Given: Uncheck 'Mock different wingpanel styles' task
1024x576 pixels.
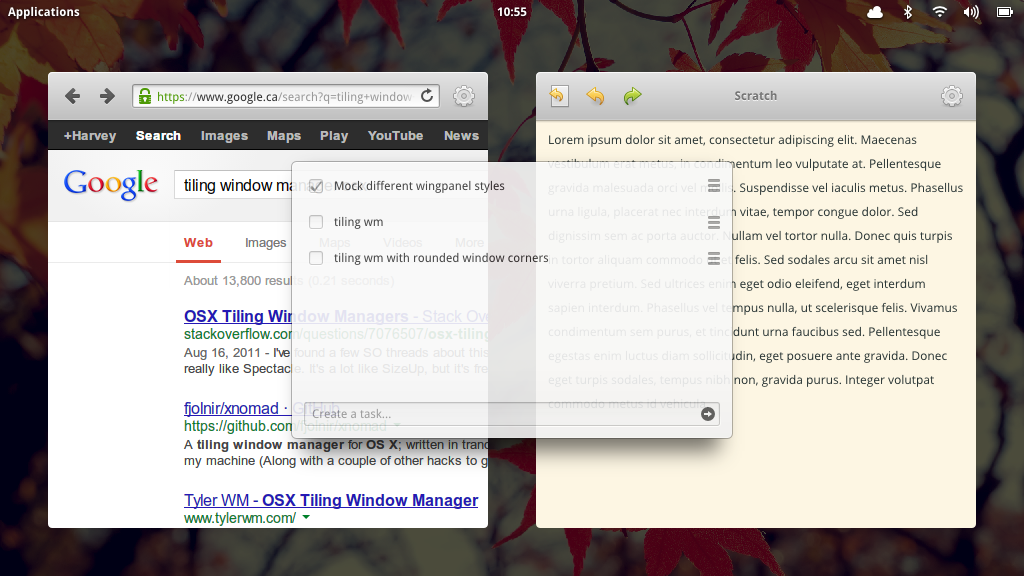Looking at the screenshot, I should coord(316,186).
